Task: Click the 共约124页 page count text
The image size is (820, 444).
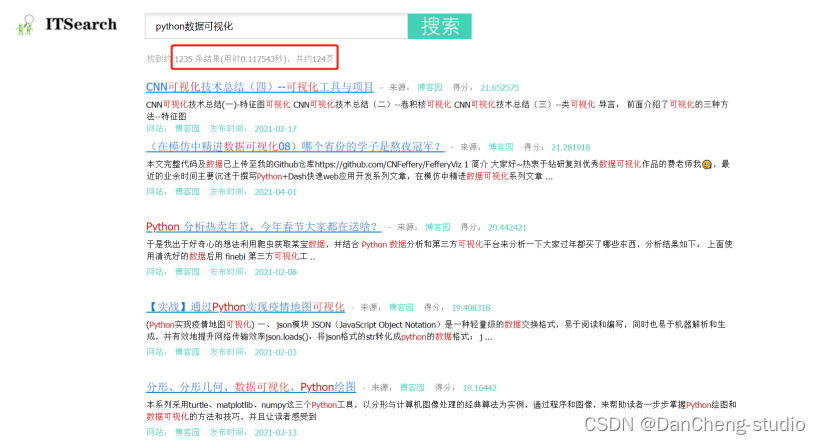Action: 315,59
